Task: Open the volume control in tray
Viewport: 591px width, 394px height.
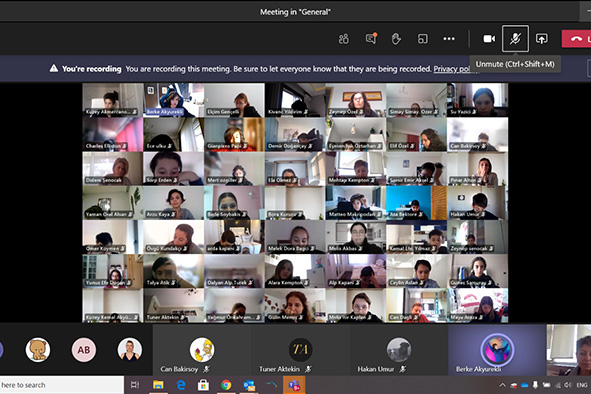Action: (x=568, y=385)
